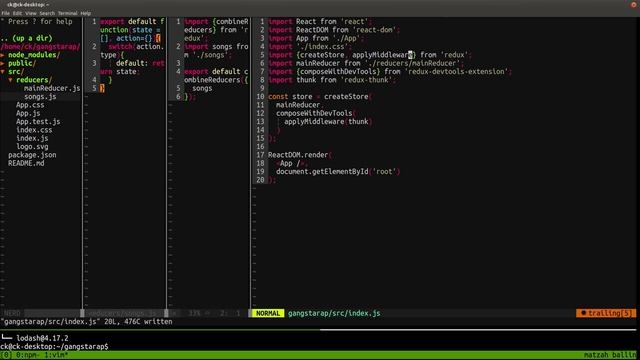Click the public/ folder name
Viewport: 640px width, 360px height.
(22, 63)
